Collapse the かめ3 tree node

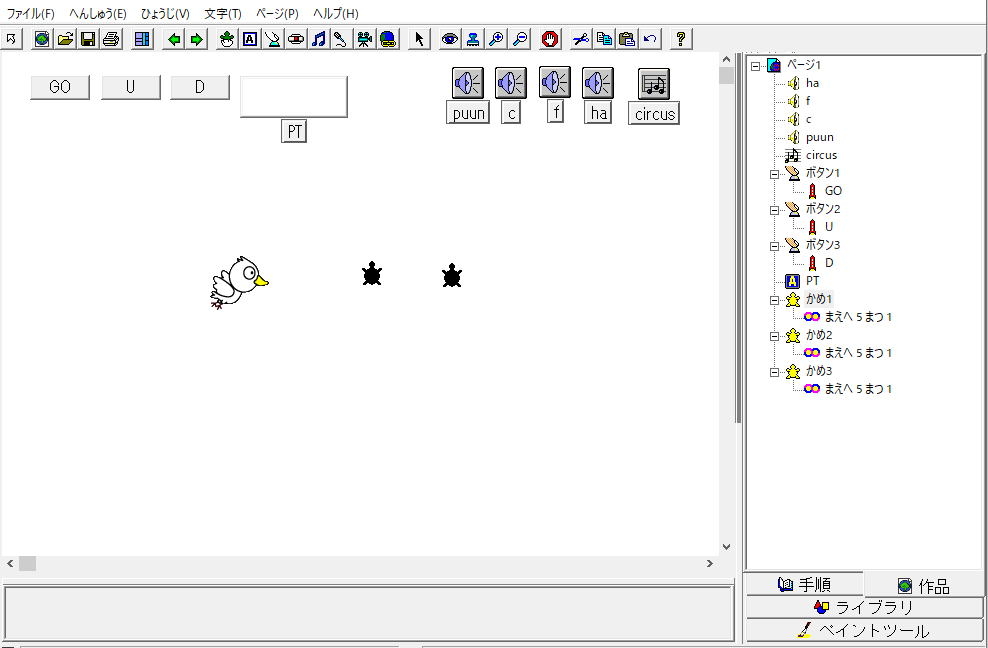click(x=774, y=373)
